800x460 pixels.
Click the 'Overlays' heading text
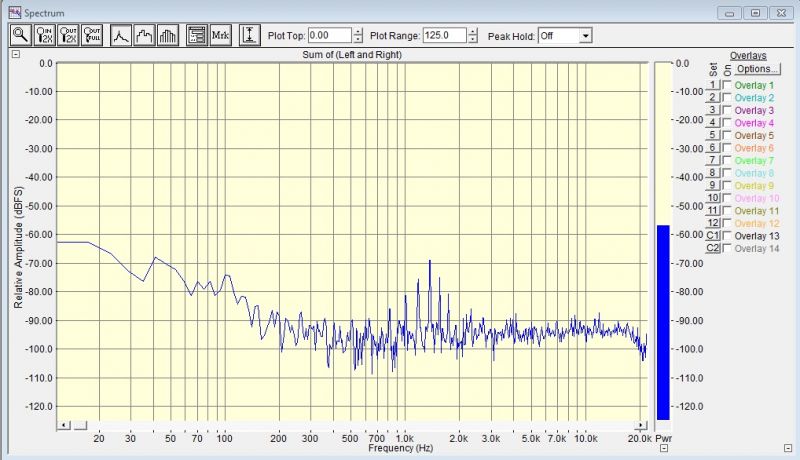click(x=748, y=56)
